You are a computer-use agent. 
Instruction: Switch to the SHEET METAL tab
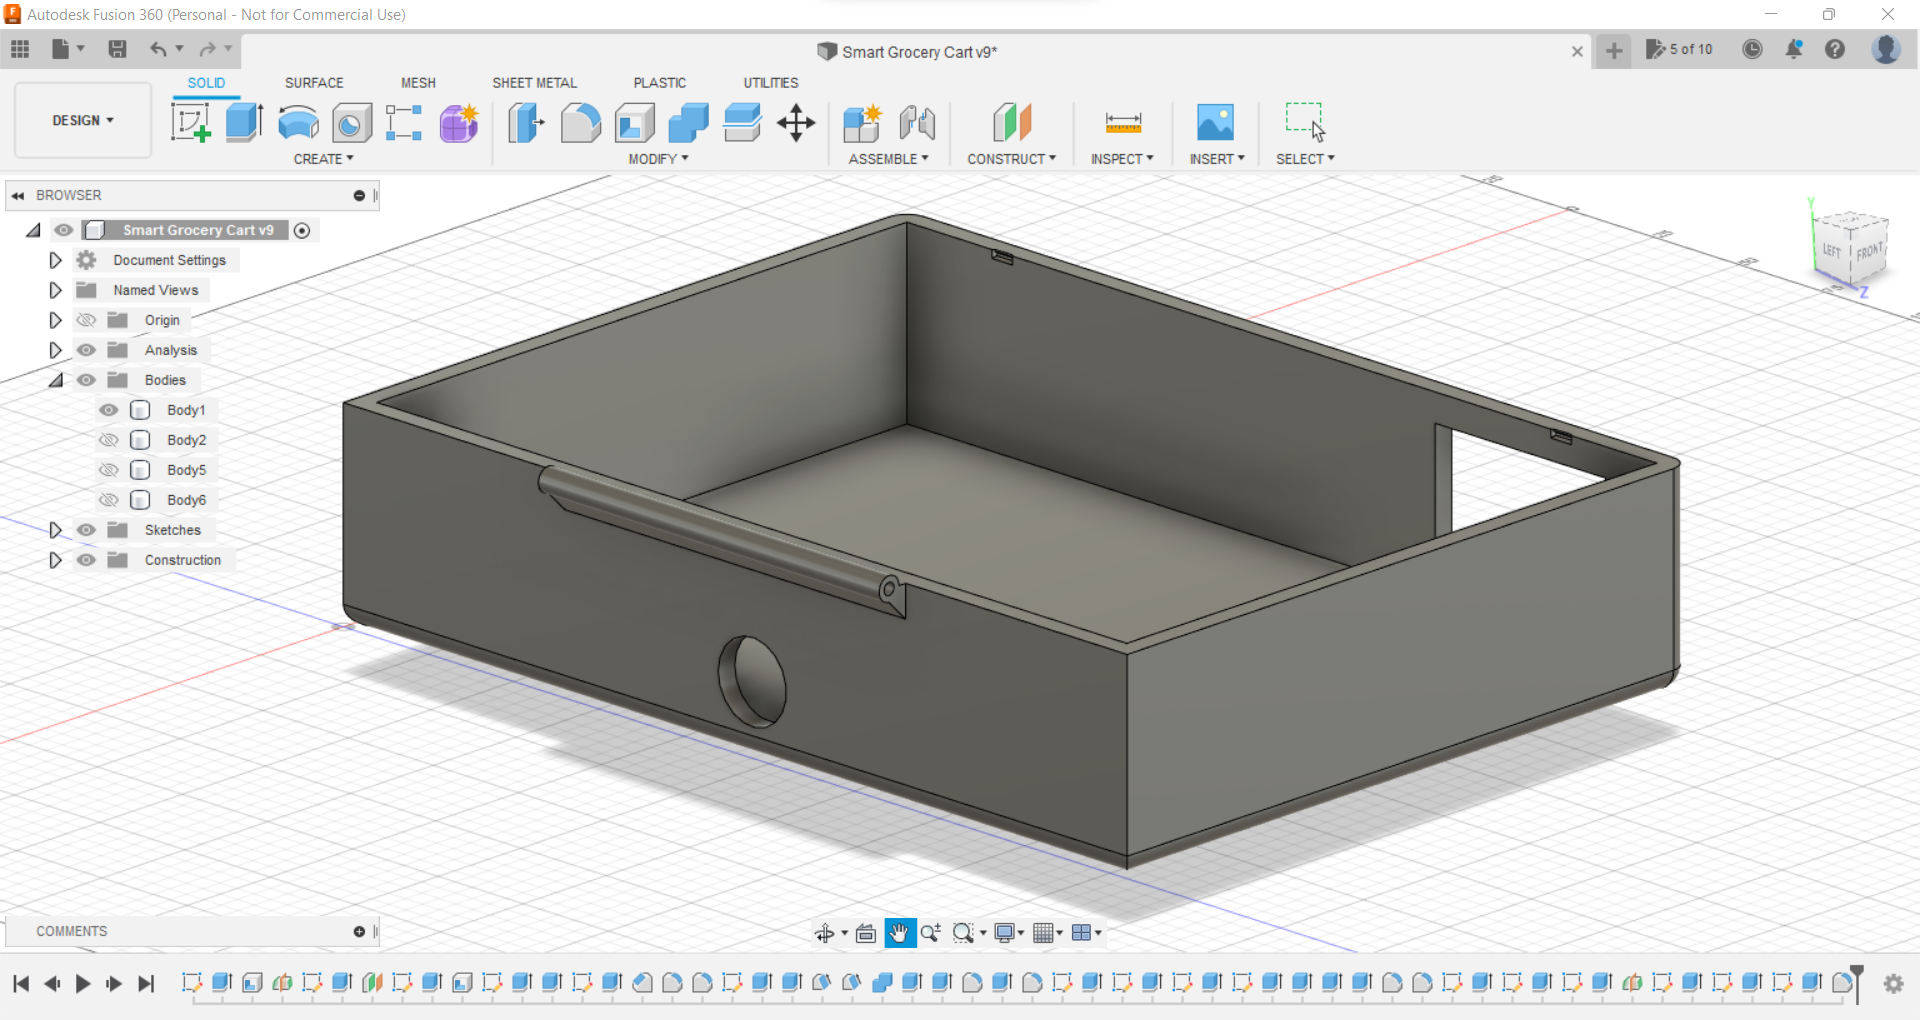click(x=535, y=83)
